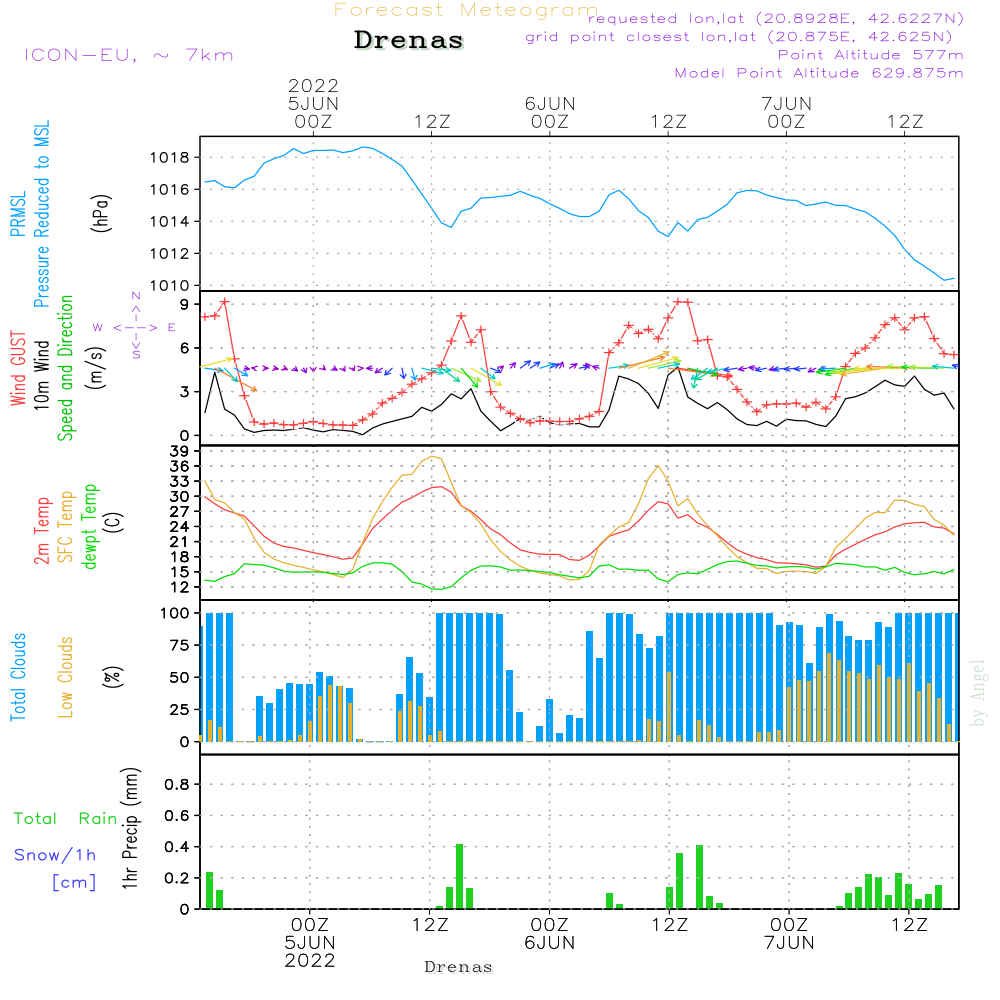1000x1000 pixels.
Task: Click 'Model Point Altitude 629.875m' text
Action: pos(819,73)
